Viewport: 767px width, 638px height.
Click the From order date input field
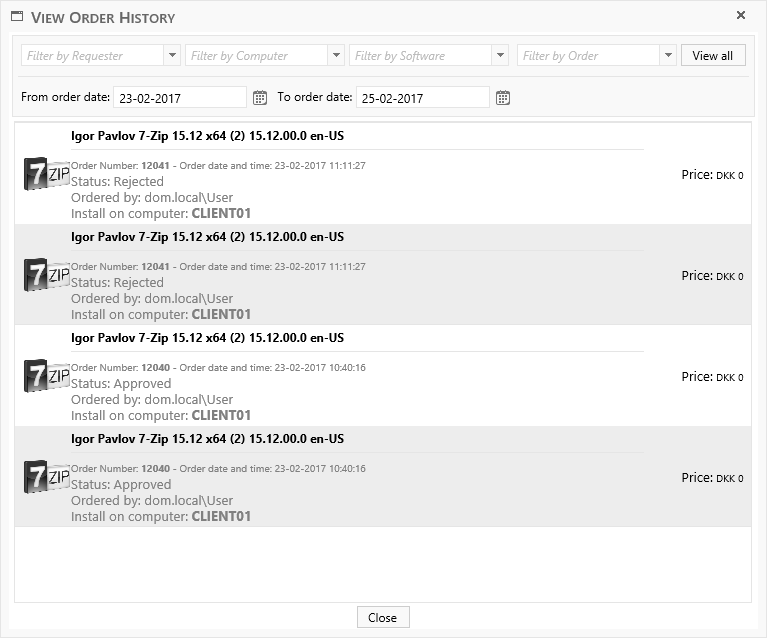(180, 98)
